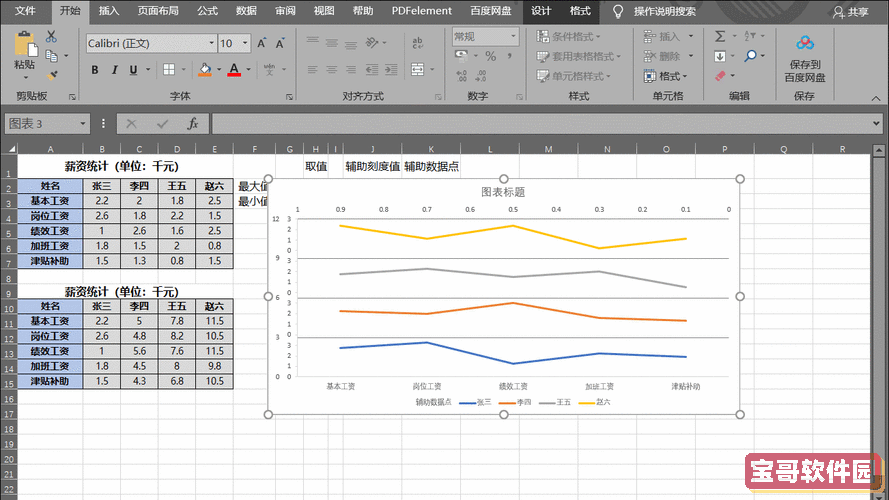Apply the fill color bucket
The image size is (889, 500).
point(205,70)
